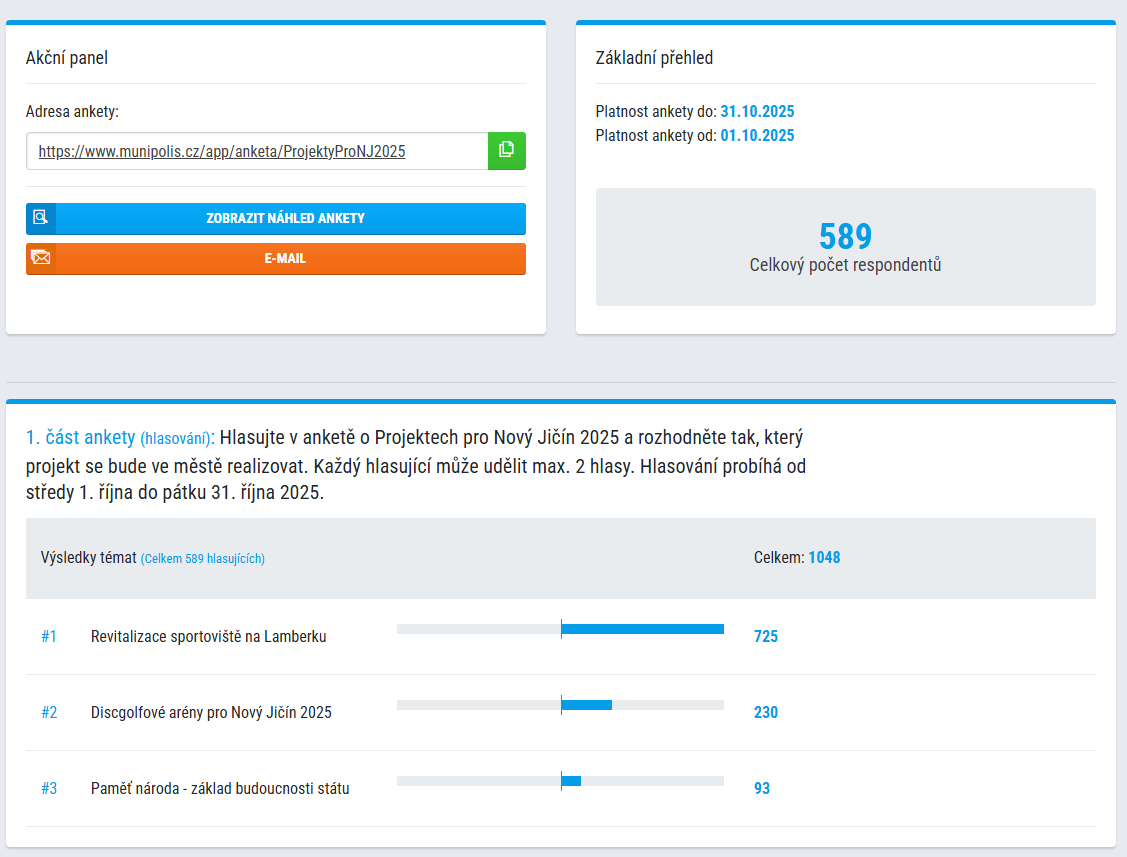The height and width of the screenshot is (857, 1127).
Task: Open the munipolis.cz survey address link
Action: tap(222, 152)
